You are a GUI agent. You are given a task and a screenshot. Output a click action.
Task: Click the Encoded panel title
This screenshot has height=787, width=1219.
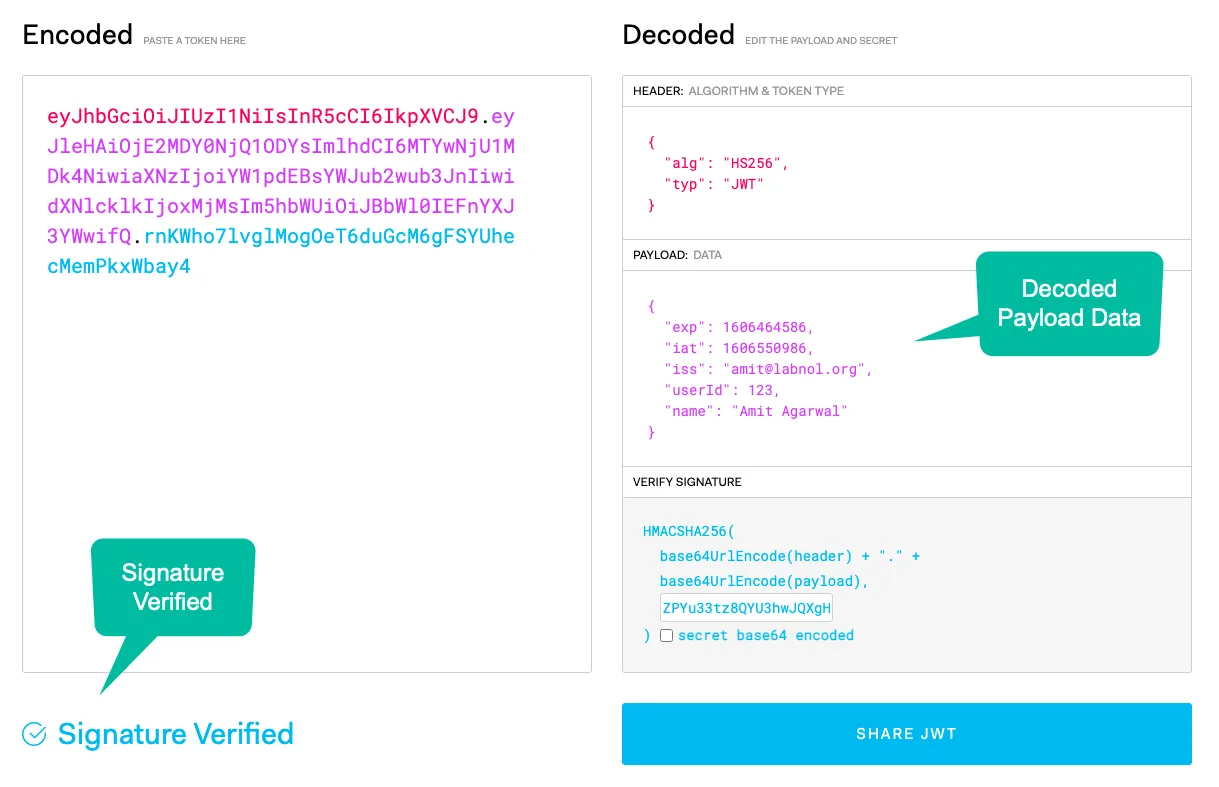[77, 34]
